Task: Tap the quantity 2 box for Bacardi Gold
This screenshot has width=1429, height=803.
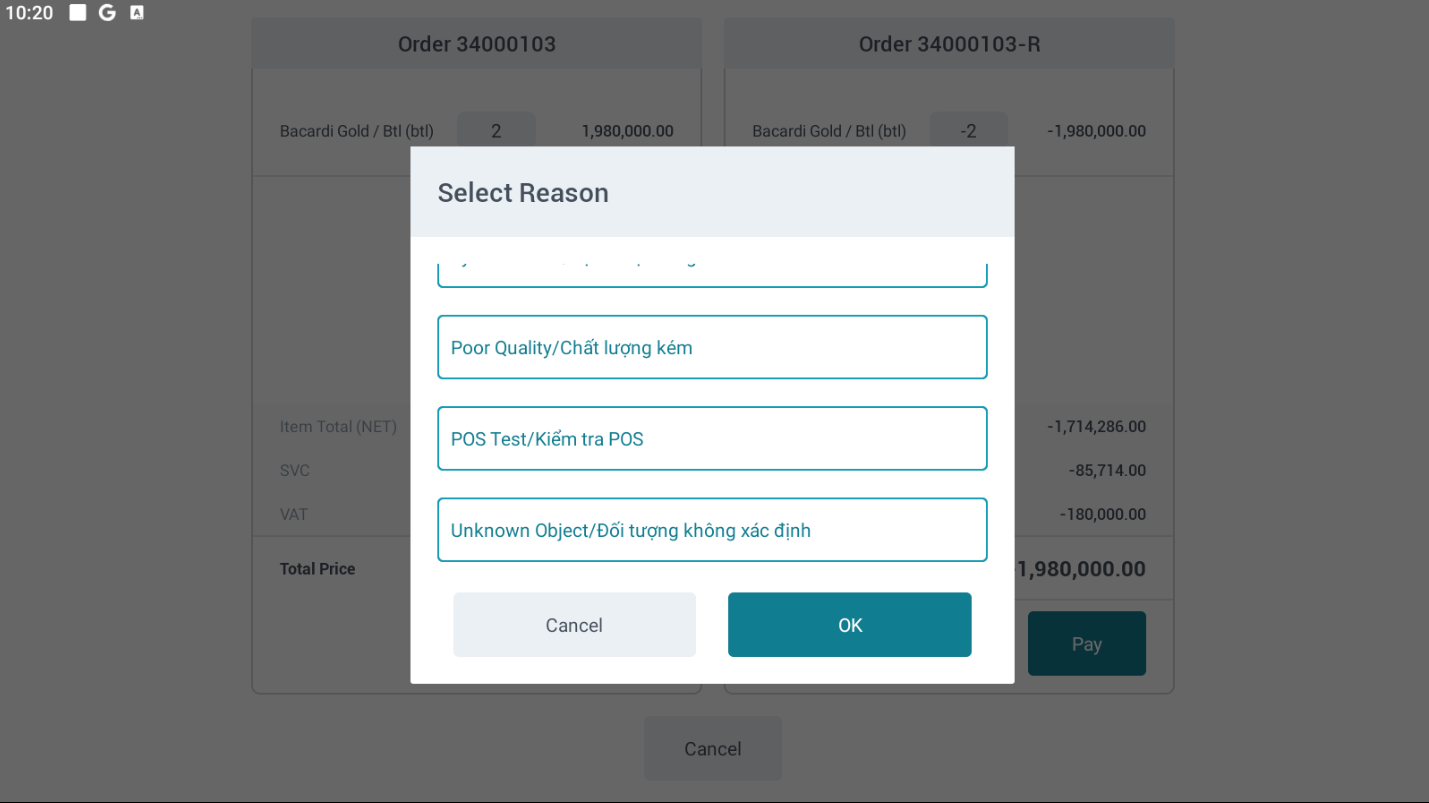Action: [496, 131]
